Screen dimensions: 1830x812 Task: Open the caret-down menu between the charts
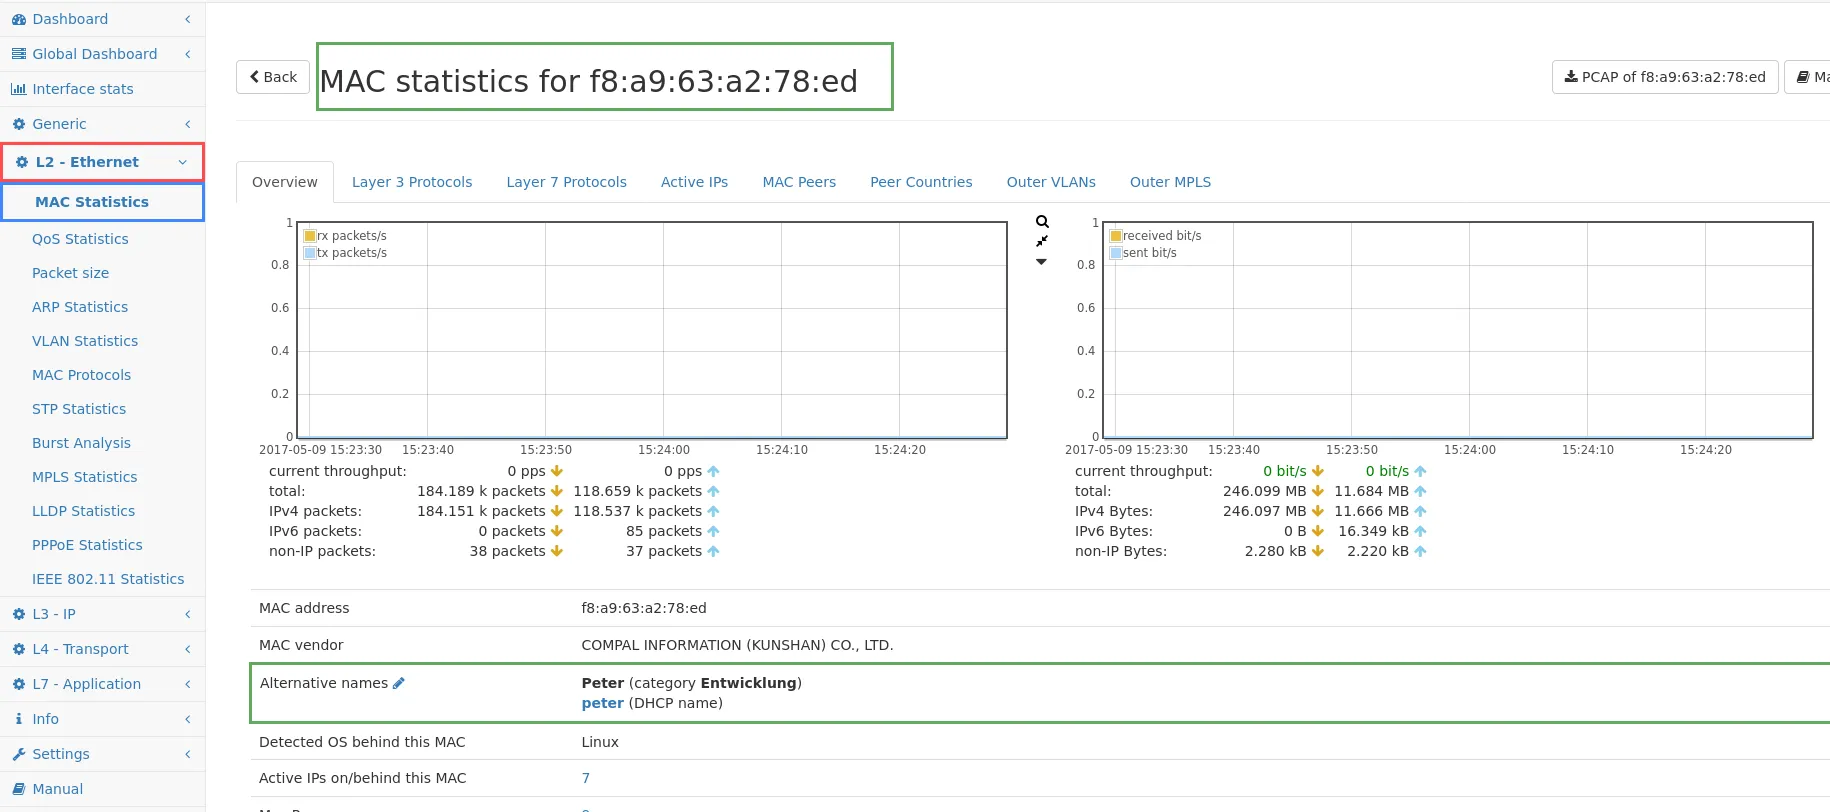pyautogui.click(x=1041, y=262)
